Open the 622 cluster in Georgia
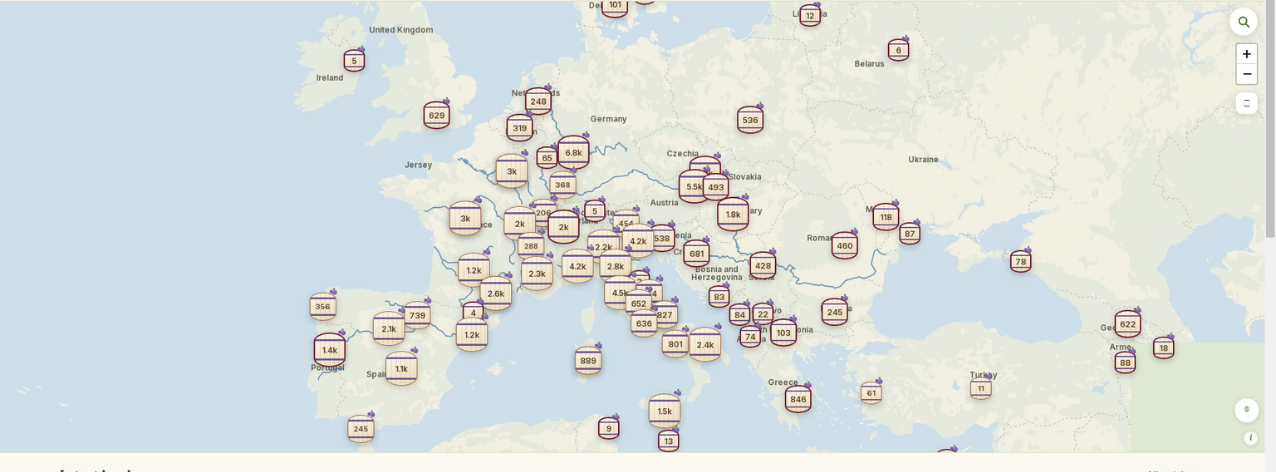Image resolution: width=1276 pixels, height=472 pixels. click(x=1128, y=324)
